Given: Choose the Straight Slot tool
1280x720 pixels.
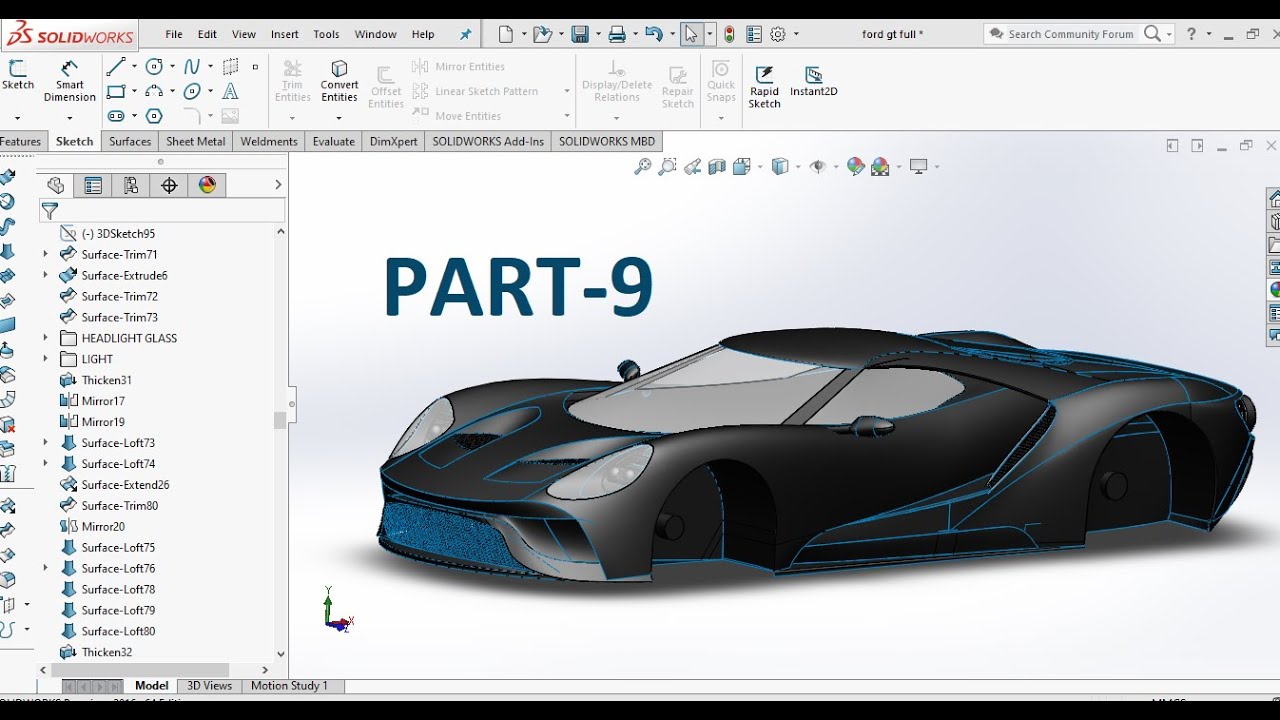Looking at the screenshot, I should click(x=116, y=115).
